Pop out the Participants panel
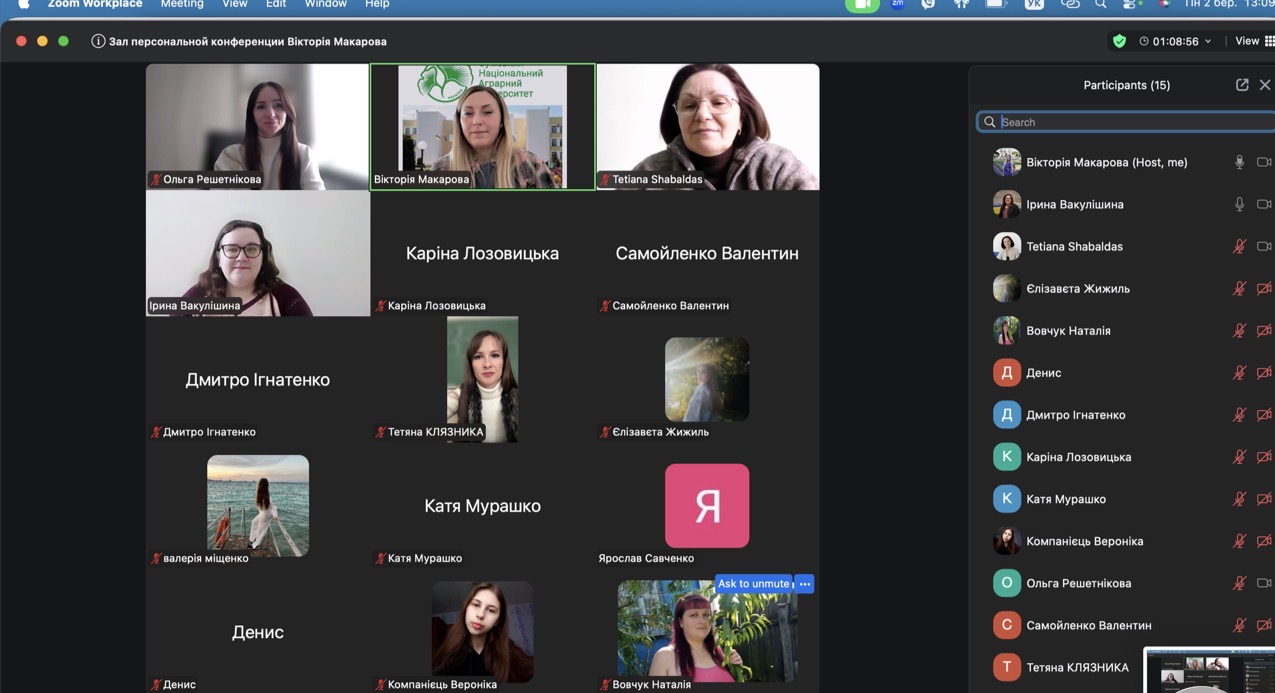The height and width of the screenshot is (693, 1275). tap(1242, 85)
